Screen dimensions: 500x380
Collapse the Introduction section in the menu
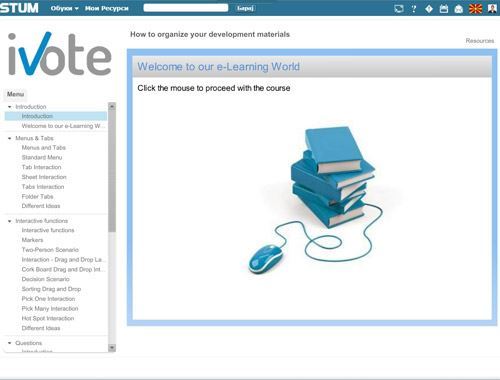(9, 107)
